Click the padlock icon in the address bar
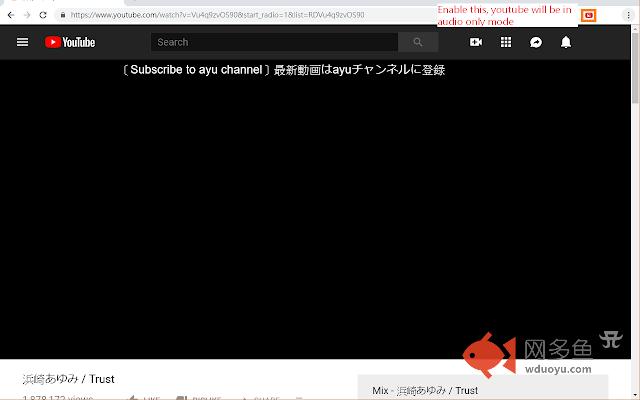 [x=62, y=15]
